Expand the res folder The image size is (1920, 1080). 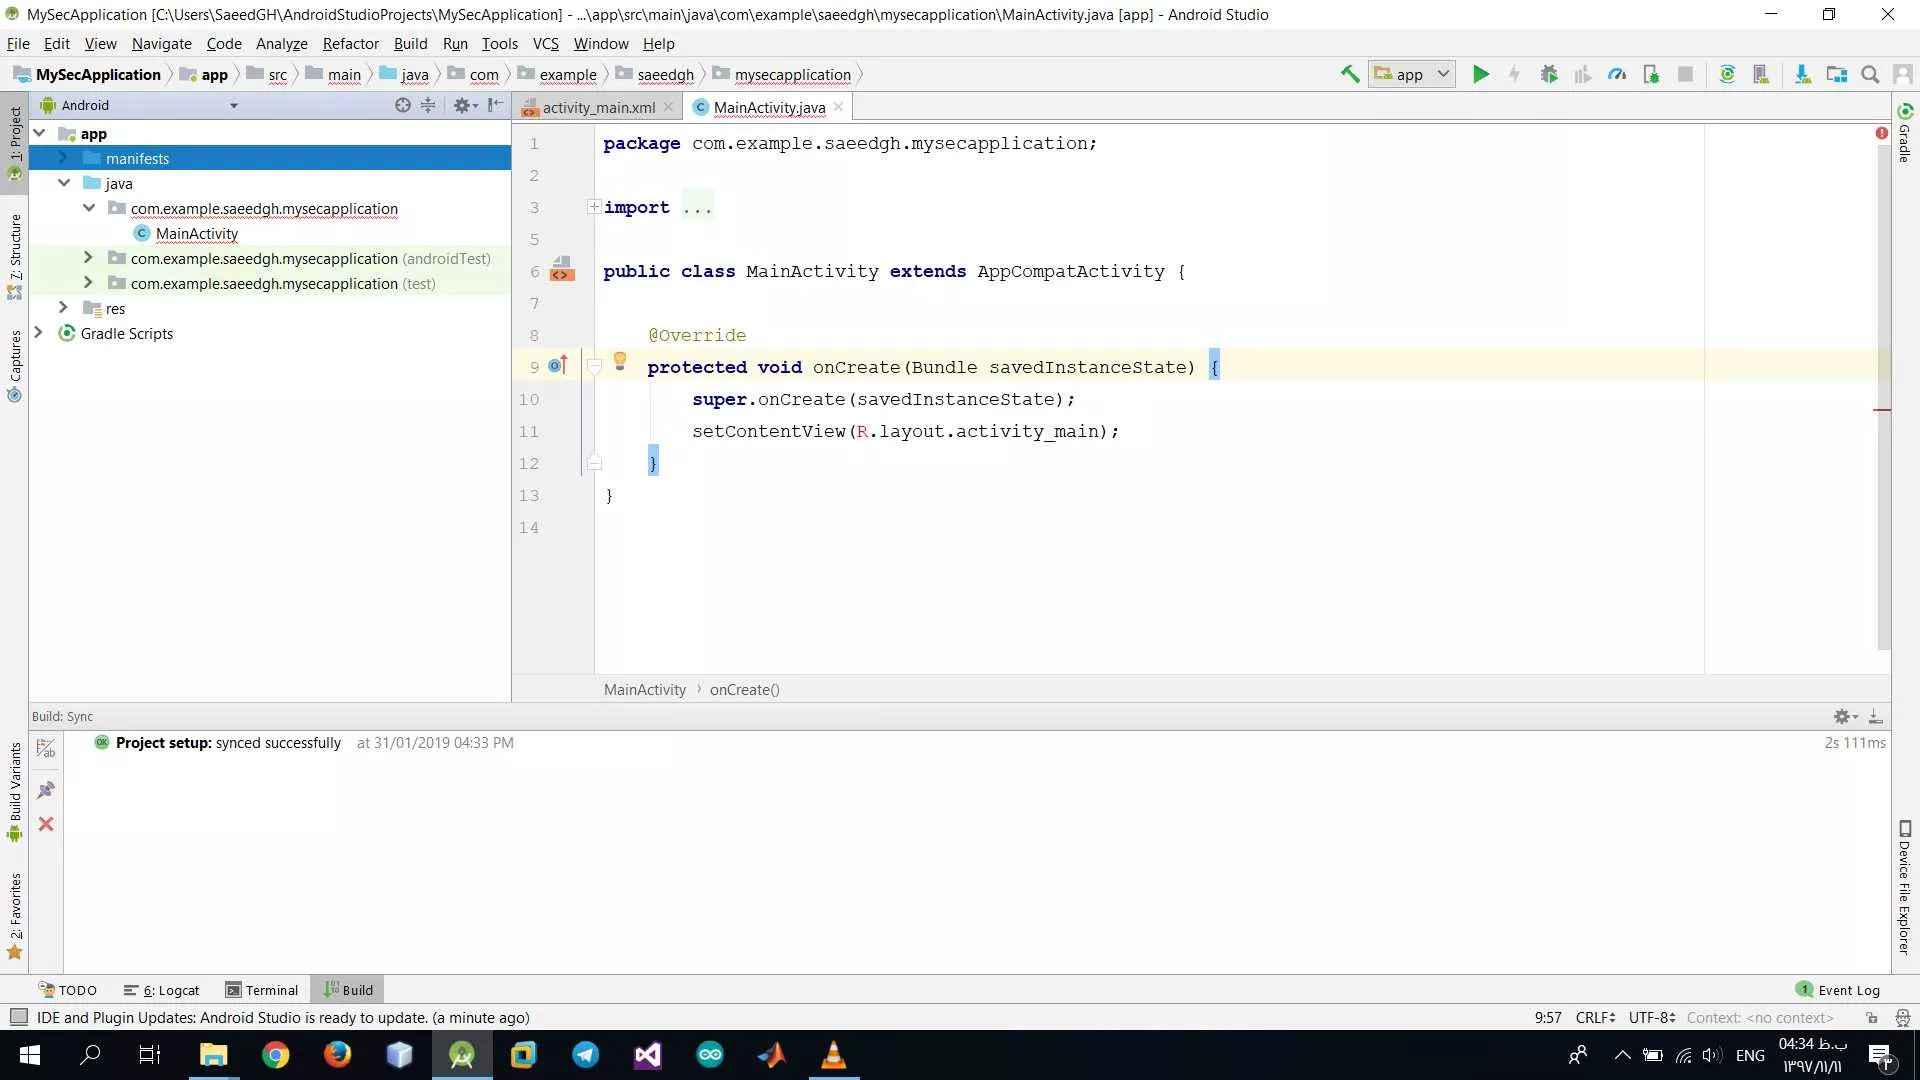[x=63, y=308]
